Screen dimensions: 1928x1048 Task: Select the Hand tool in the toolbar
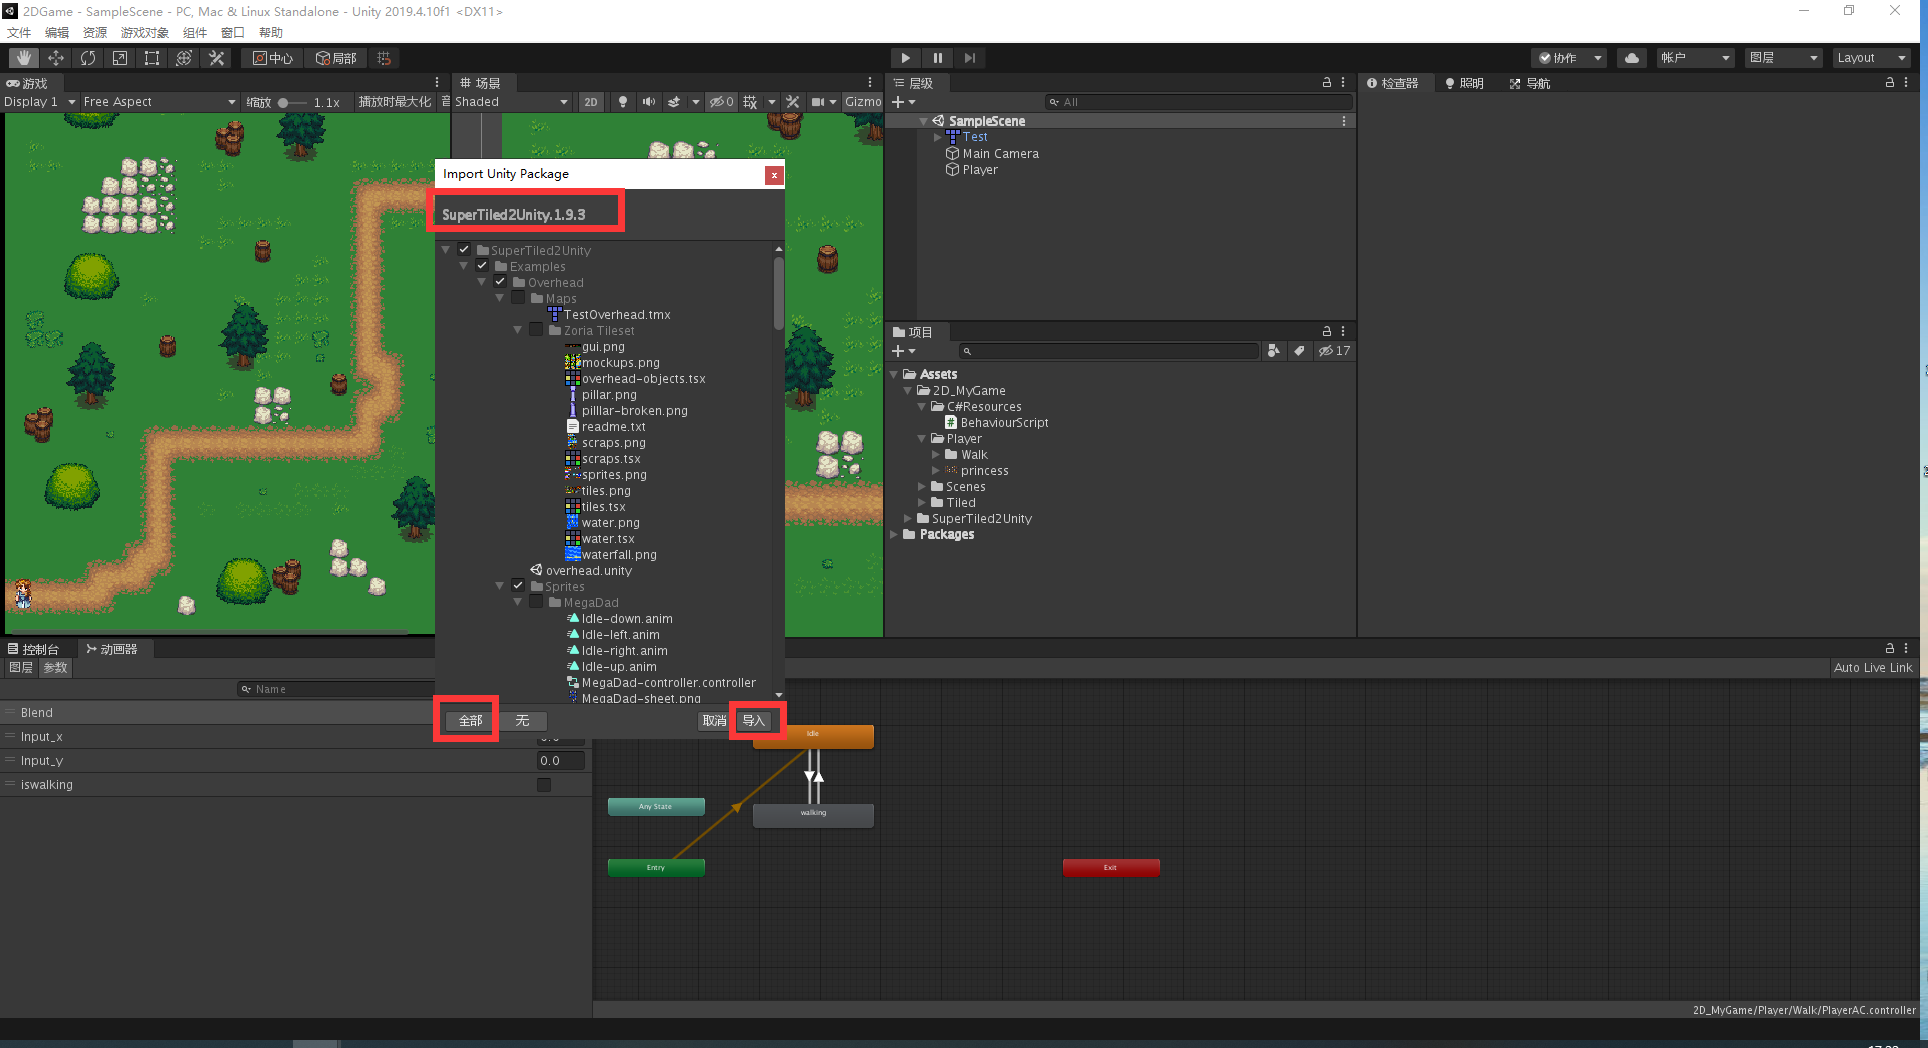point(22,57)
